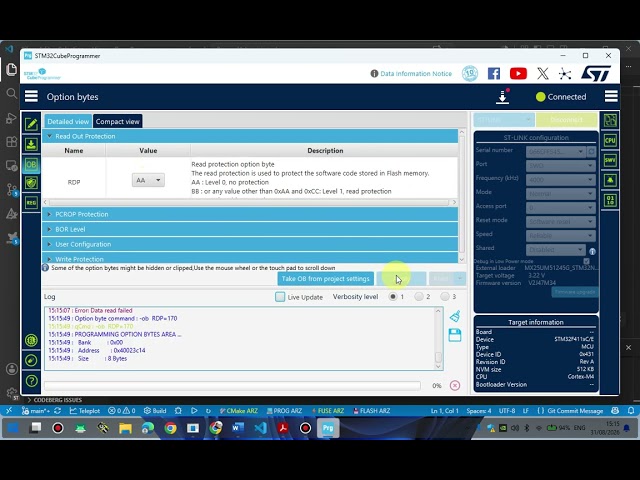Select the OB option bytes sidebar icon
The height and width of the screenshot is (480, 640).
31,164
